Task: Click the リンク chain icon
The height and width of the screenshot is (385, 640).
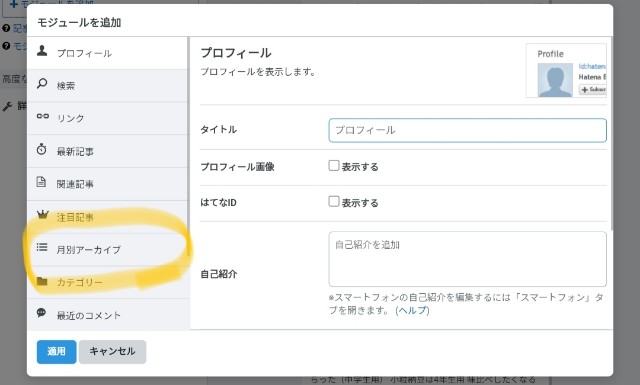Action: pyautogui.click(x=42, y=116)
